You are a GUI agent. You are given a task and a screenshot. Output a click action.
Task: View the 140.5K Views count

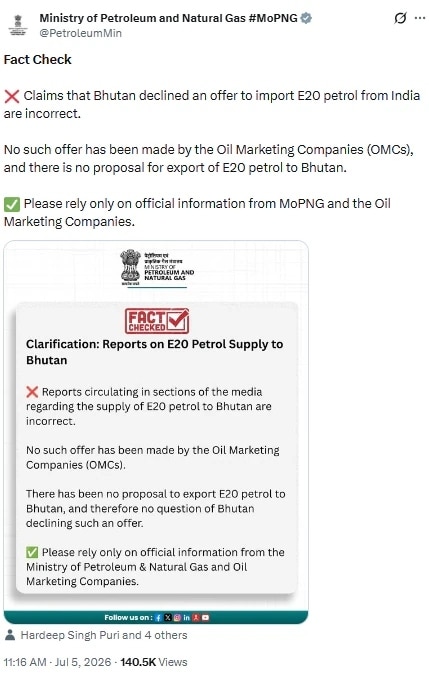click(154, 662)
